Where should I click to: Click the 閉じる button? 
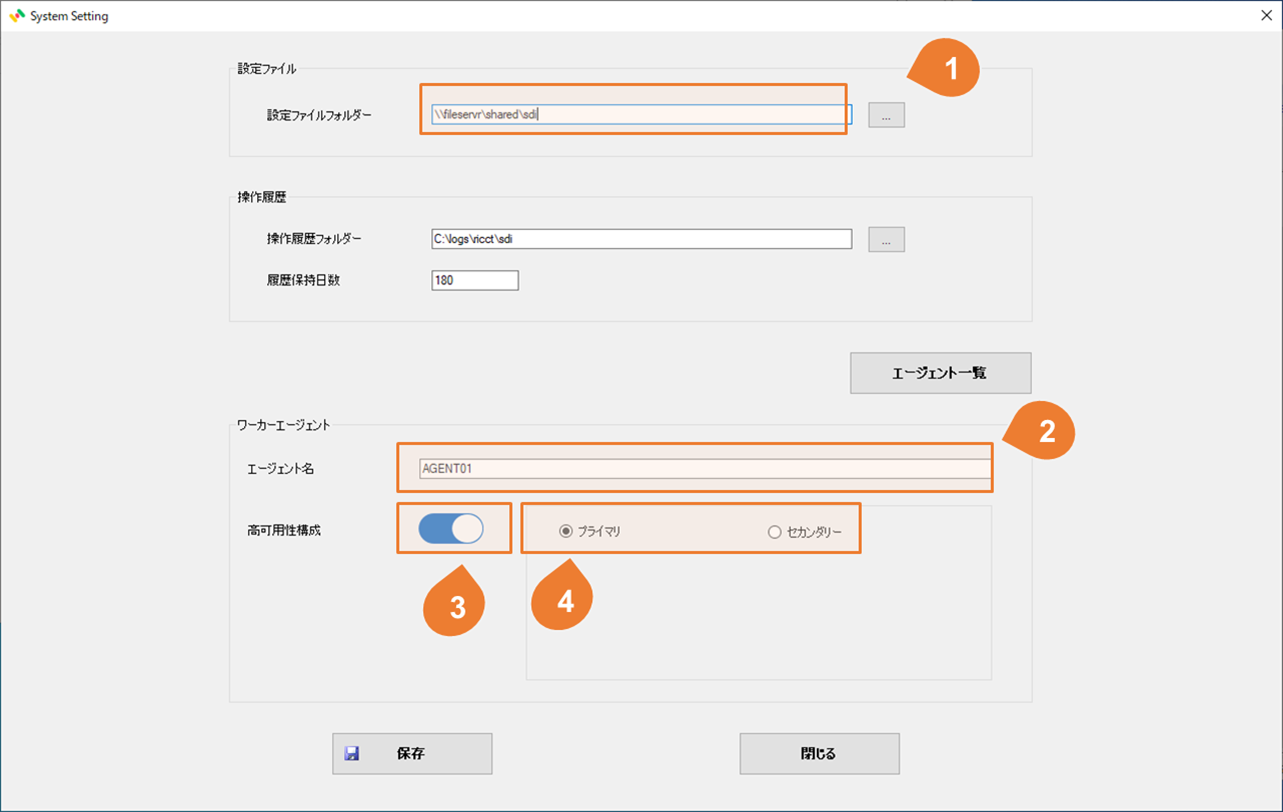(819, 754)
